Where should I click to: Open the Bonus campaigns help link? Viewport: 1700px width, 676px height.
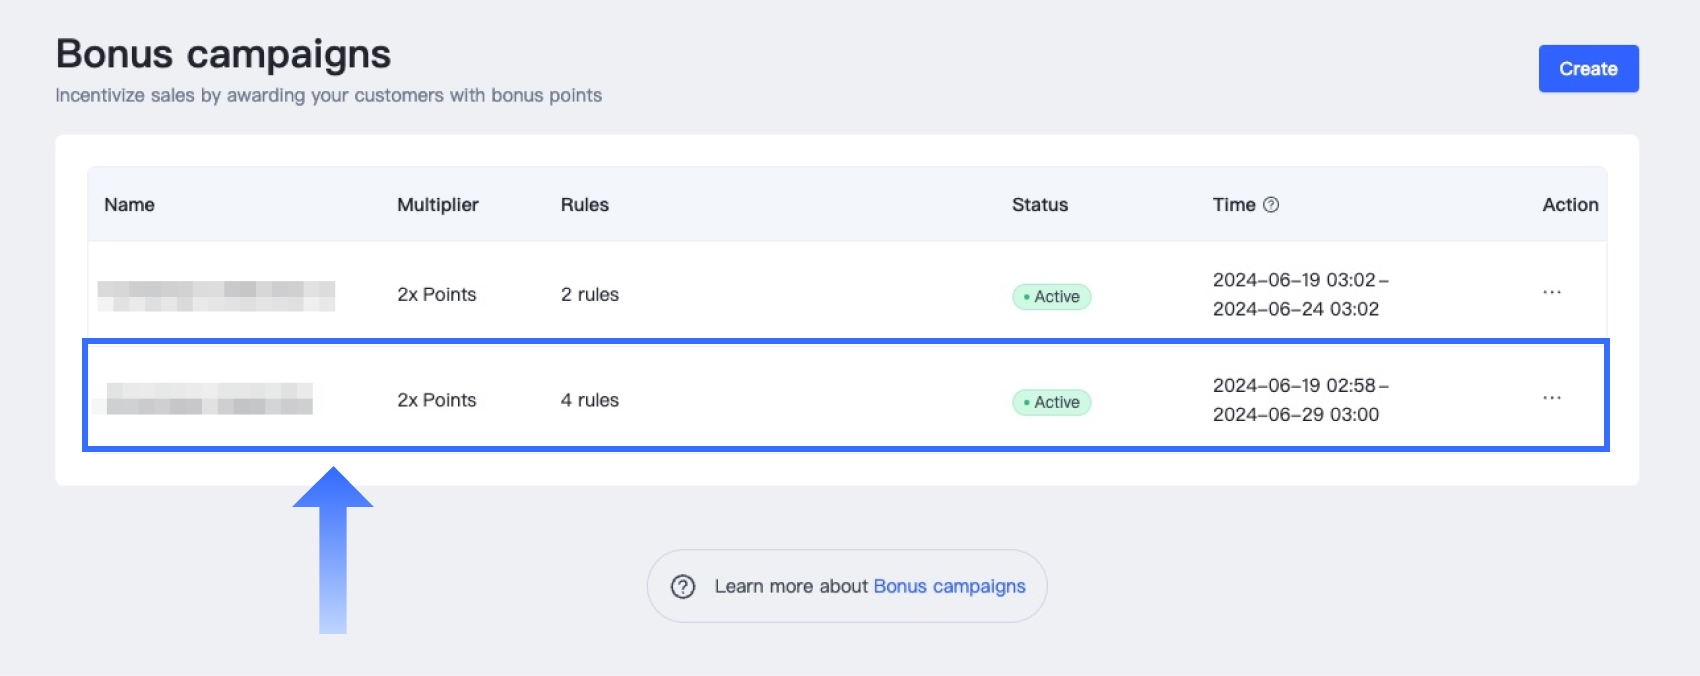click(949, 587)
